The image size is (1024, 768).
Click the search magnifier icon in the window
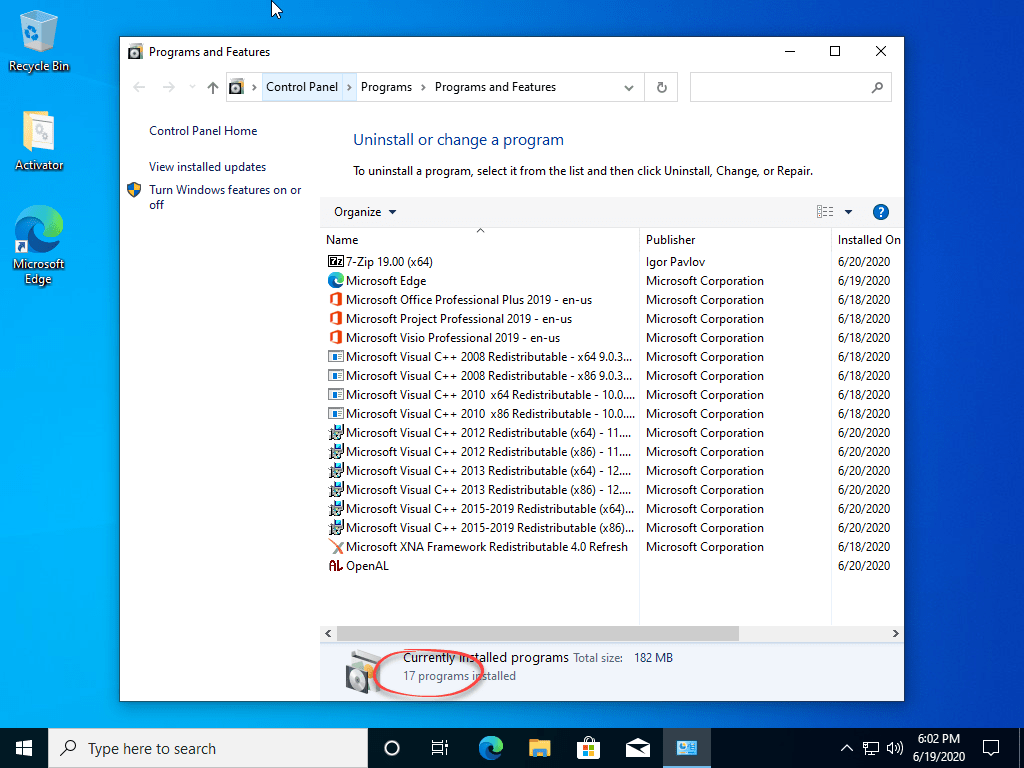pos(877,88)
